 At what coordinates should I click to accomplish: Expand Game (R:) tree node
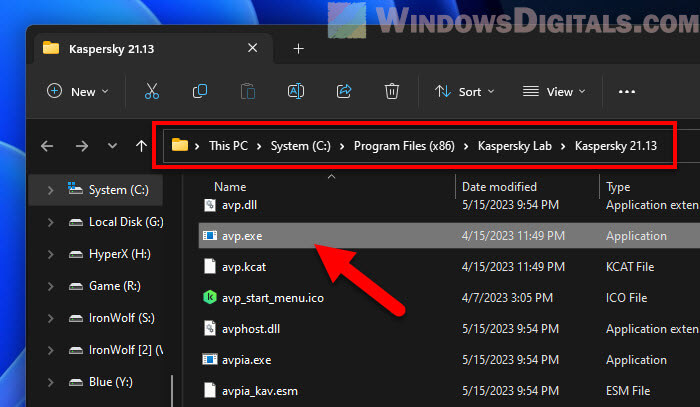[x=50, y=287]
